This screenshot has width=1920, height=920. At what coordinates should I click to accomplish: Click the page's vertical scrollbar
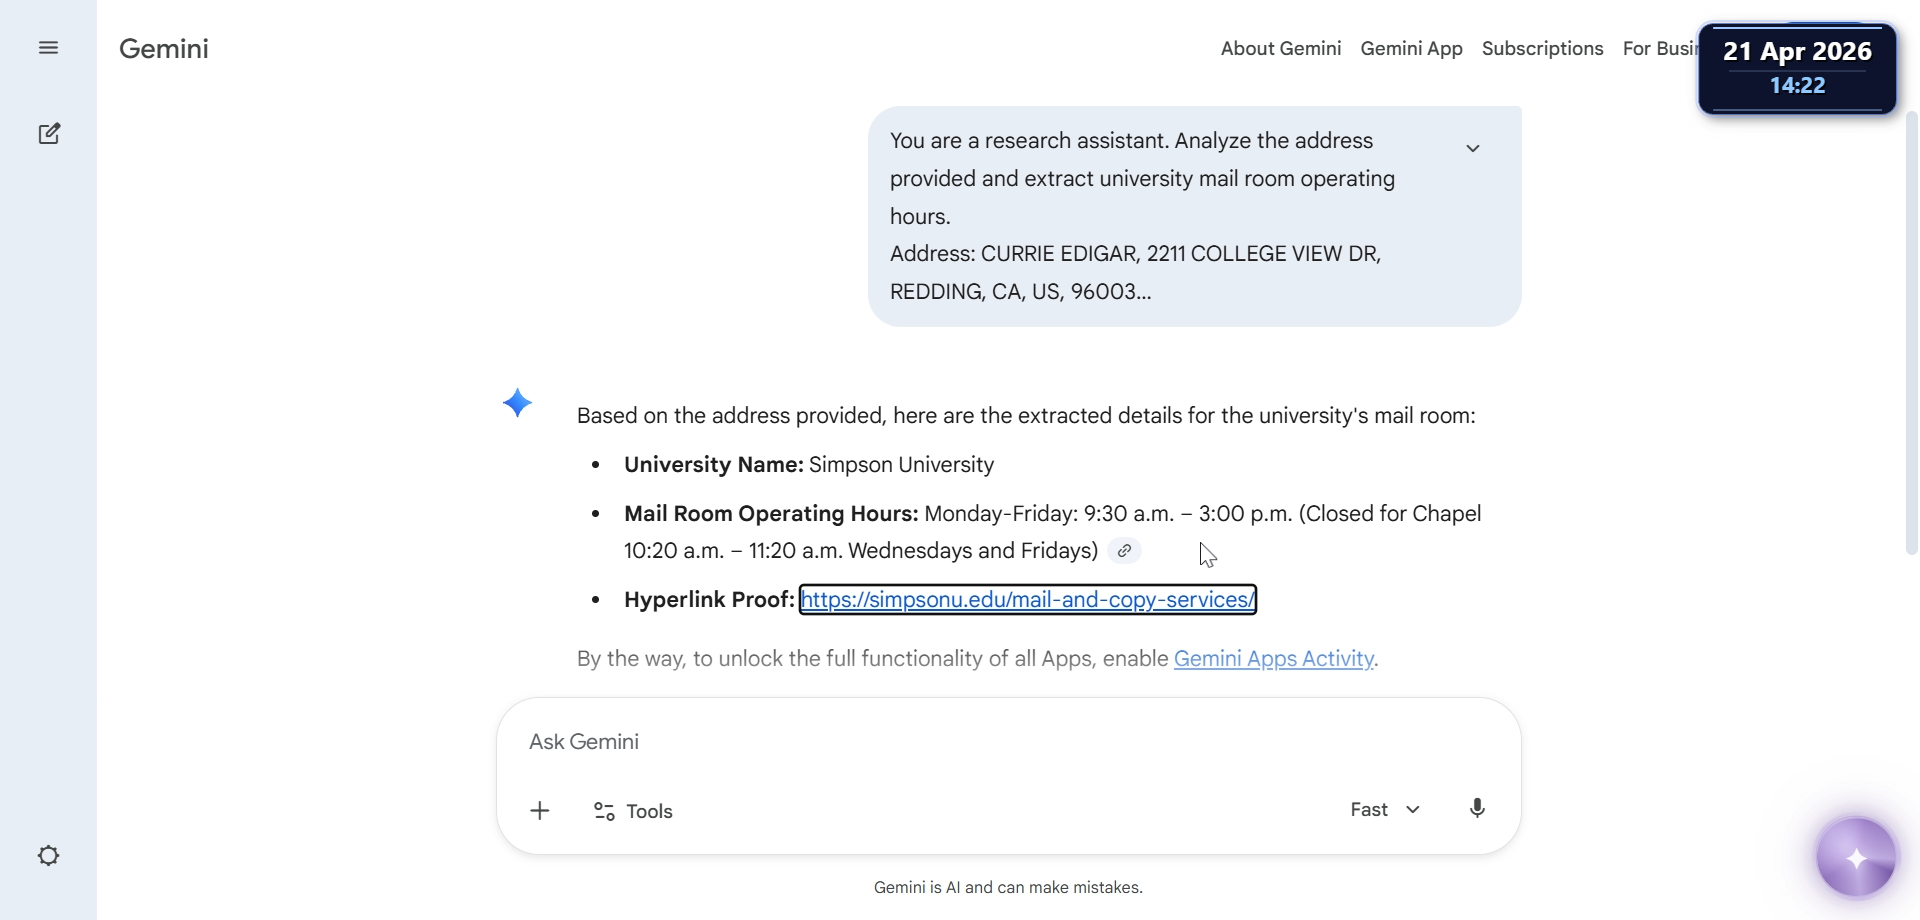(1911, 332)
